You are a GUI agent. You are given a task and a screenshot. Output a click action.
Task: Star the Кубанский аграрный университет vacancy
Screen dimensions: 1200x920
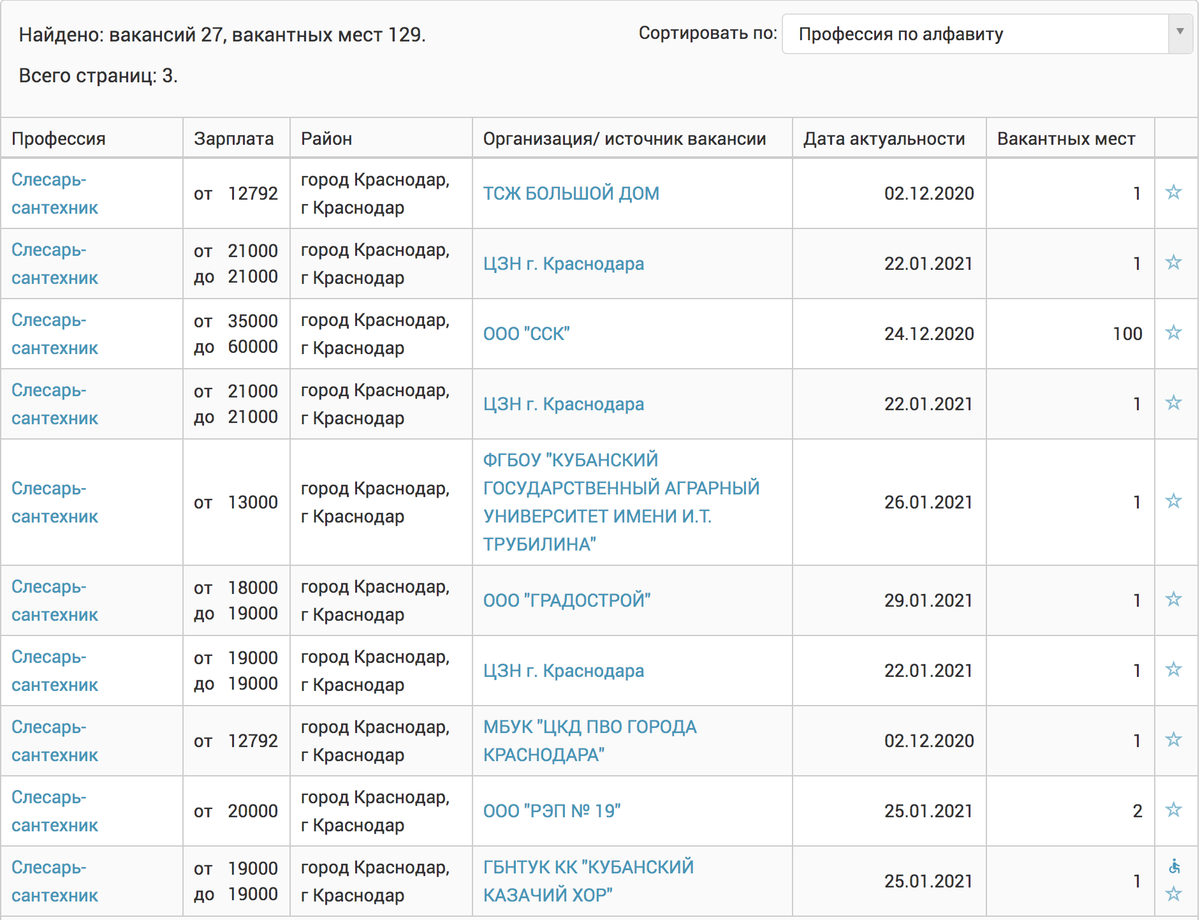pos(1174,501)
